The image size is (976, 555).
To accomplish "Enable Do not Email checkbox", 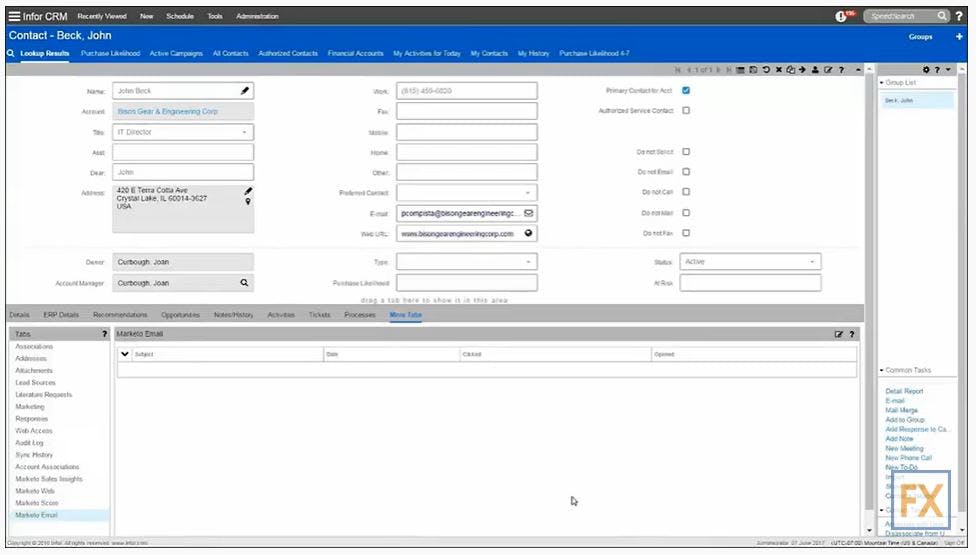I will [x=686, y=172].
